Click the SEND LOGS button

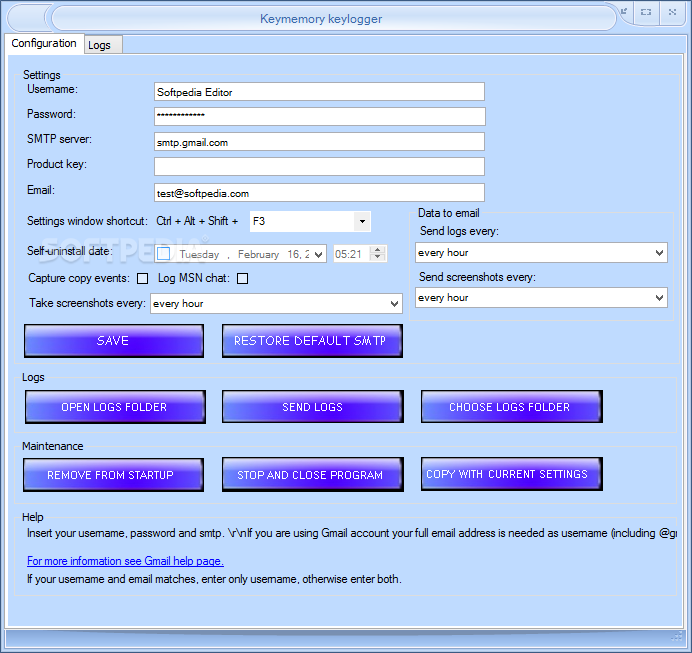[312, 407]
